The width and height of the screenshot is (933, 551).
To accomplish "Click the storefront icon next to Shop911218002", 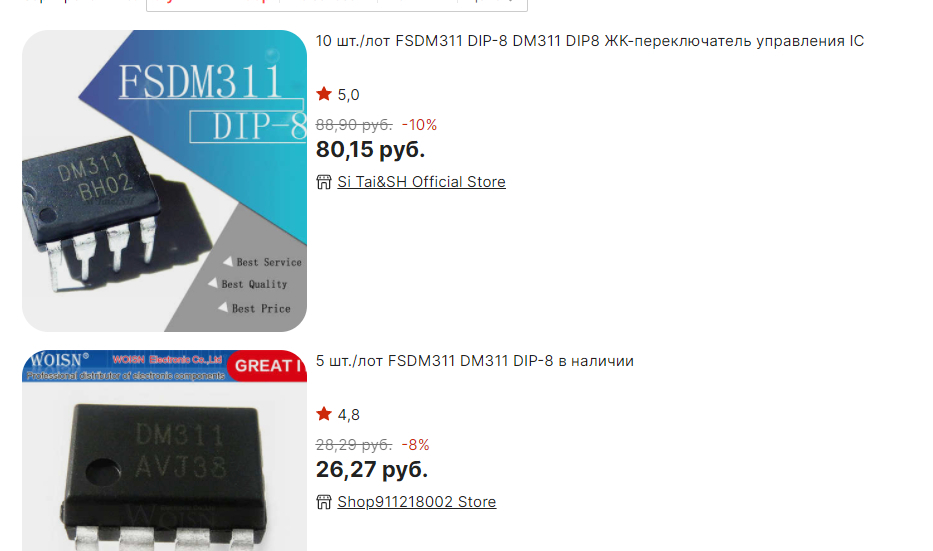I will point(324,502).
